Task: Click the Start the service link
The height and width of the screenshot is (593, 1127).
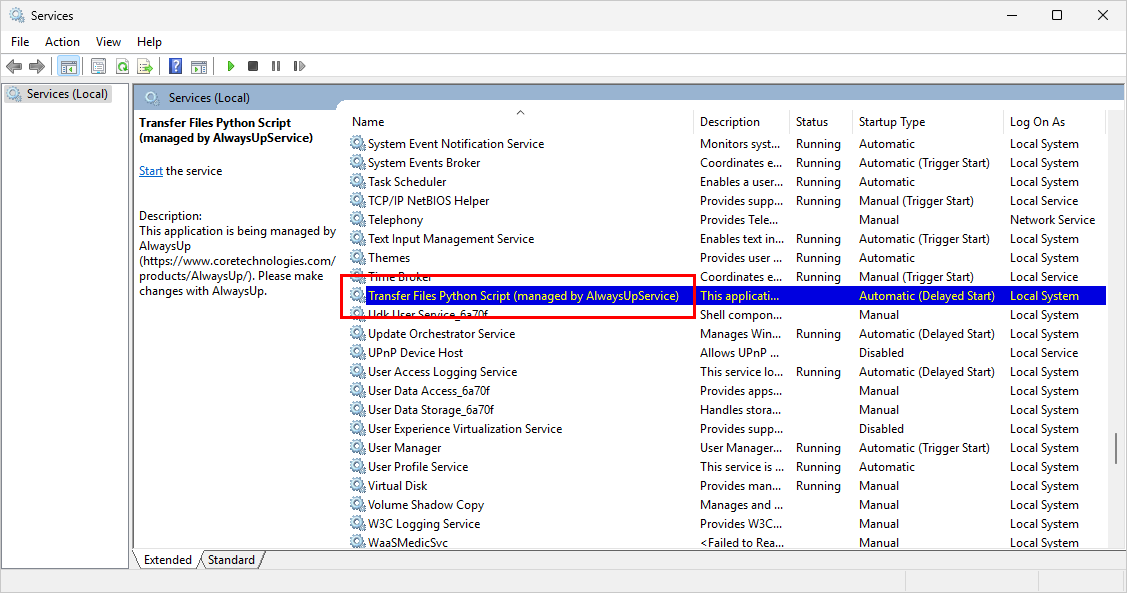Action: tap(150, 170)
